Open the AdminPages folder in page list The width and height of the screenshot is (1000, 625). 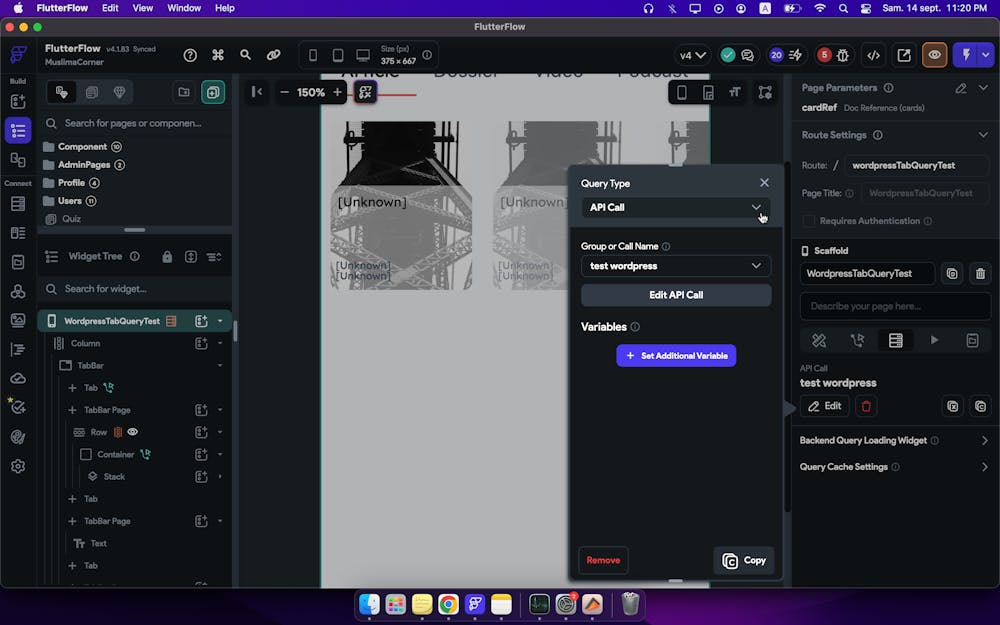[x=83, y=165]
